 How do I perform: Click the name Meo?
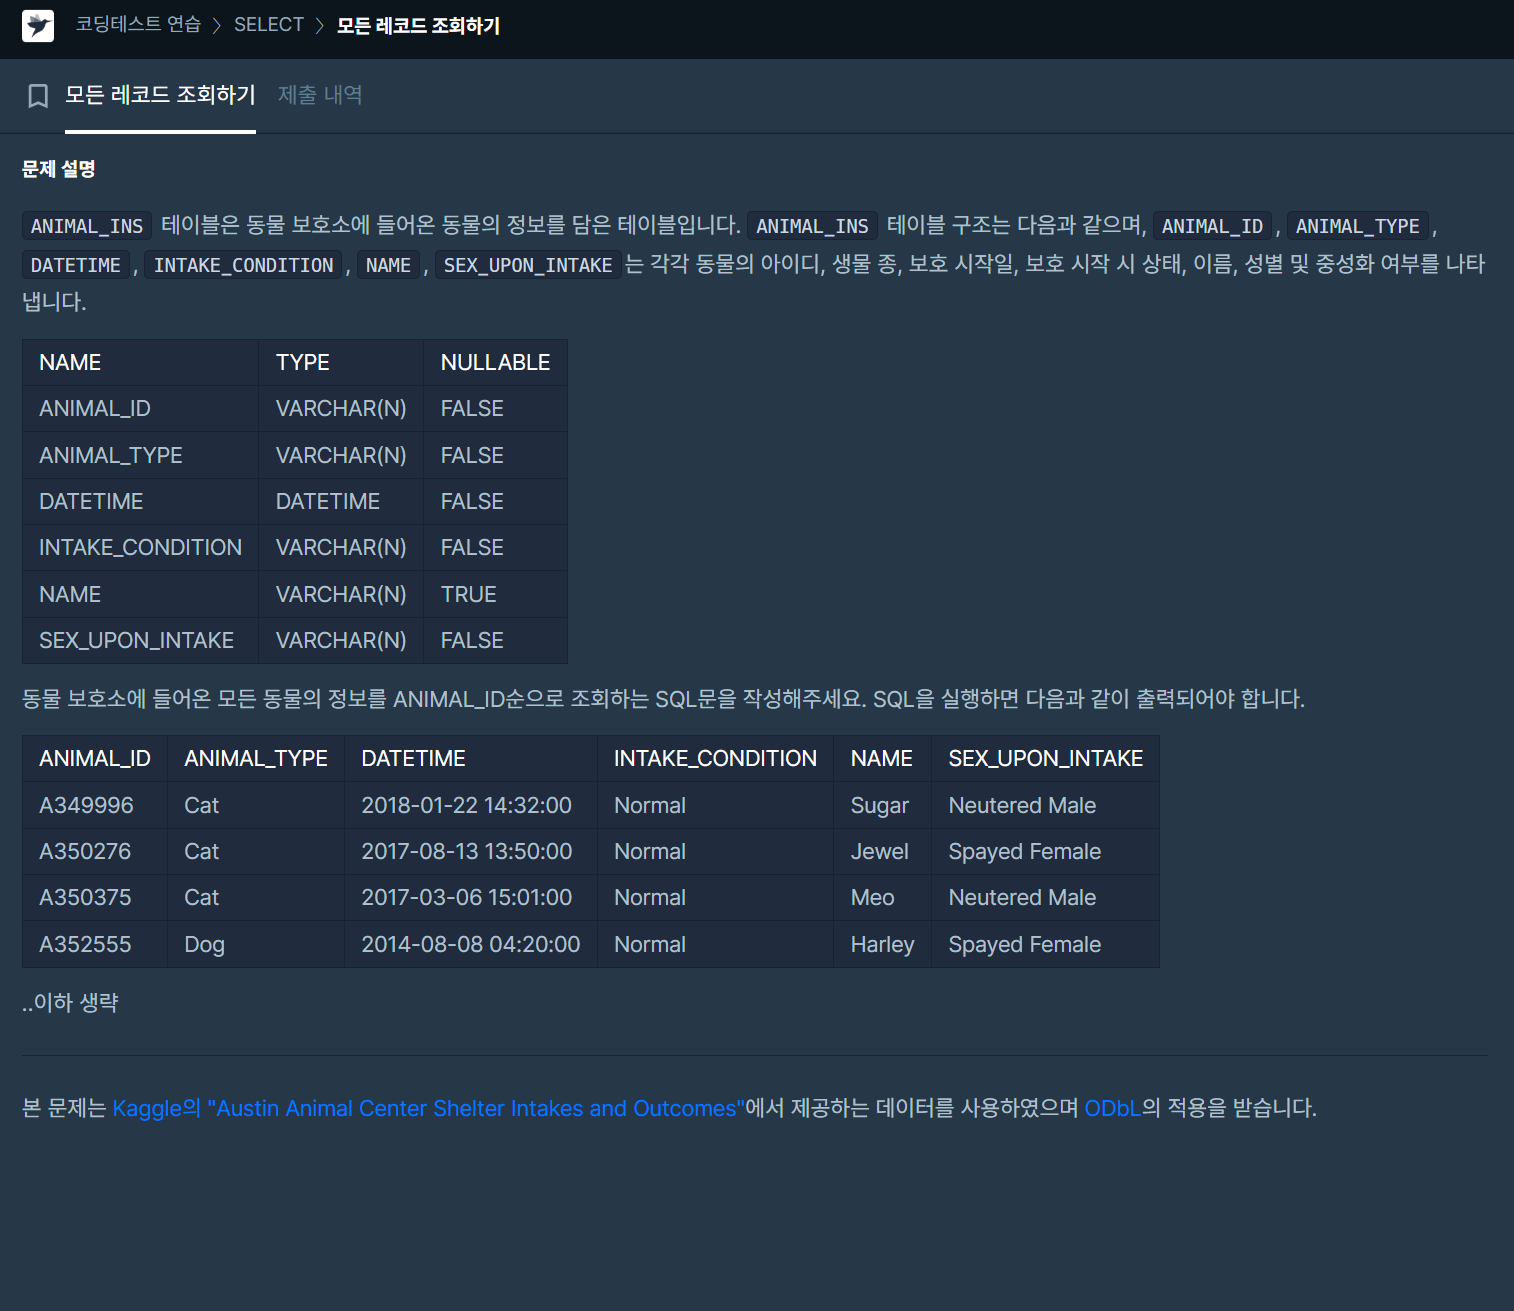pyautogui.click(x=873, y=898)
